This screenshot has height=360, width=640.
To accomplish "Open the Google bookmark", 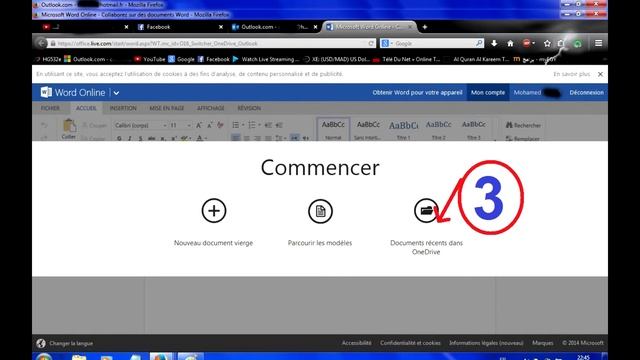I will tap(181, 59).
